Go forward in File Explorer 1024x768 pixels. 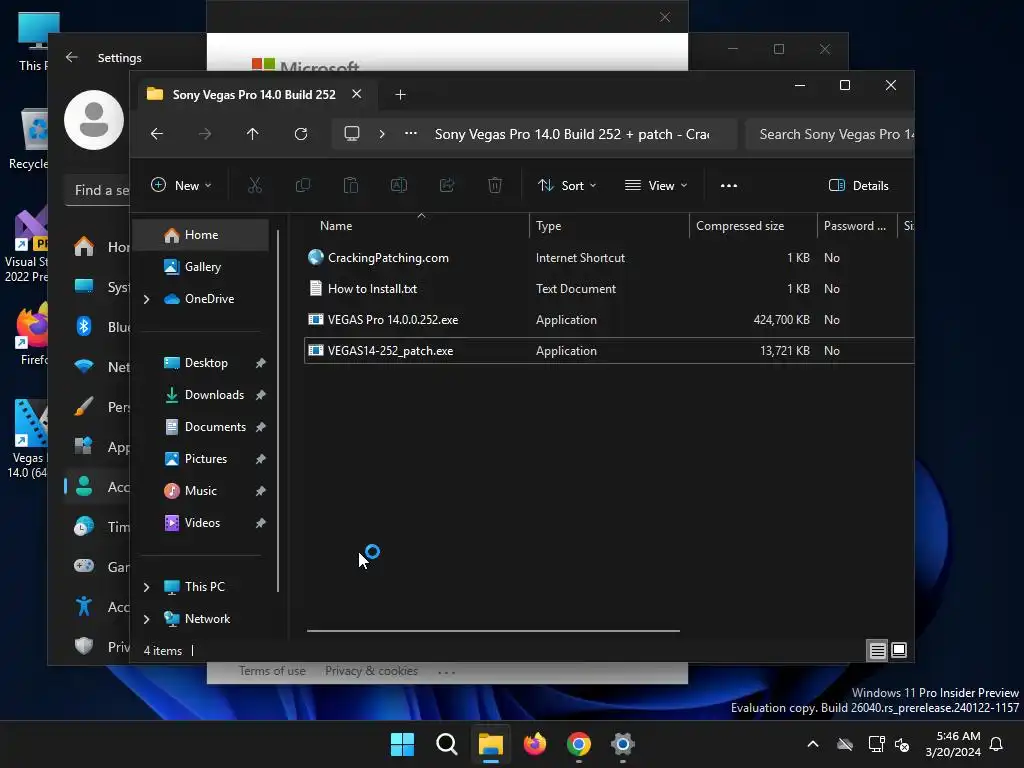[x=205, y=134]
